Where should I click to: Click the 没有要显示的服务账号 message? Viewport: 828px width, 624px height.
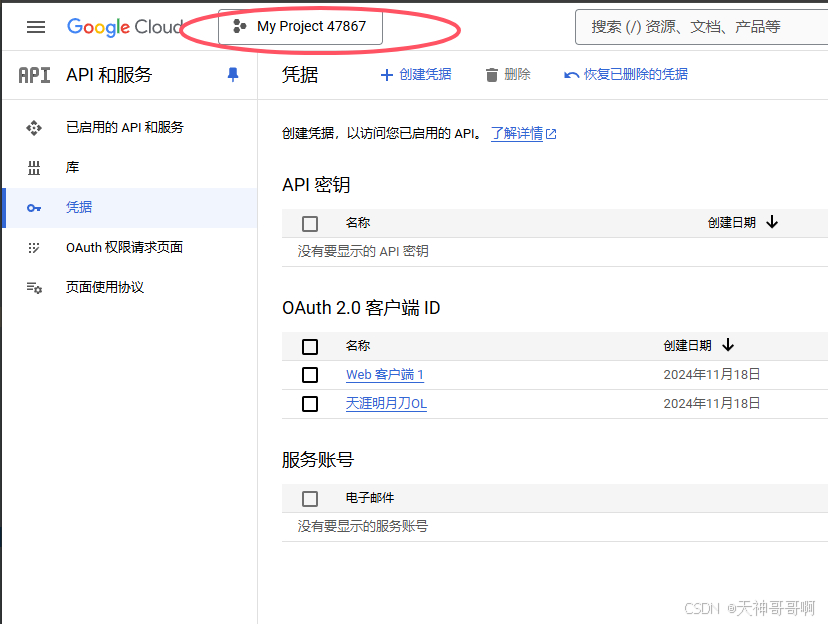pyautogui.click(x=363, y=526)
